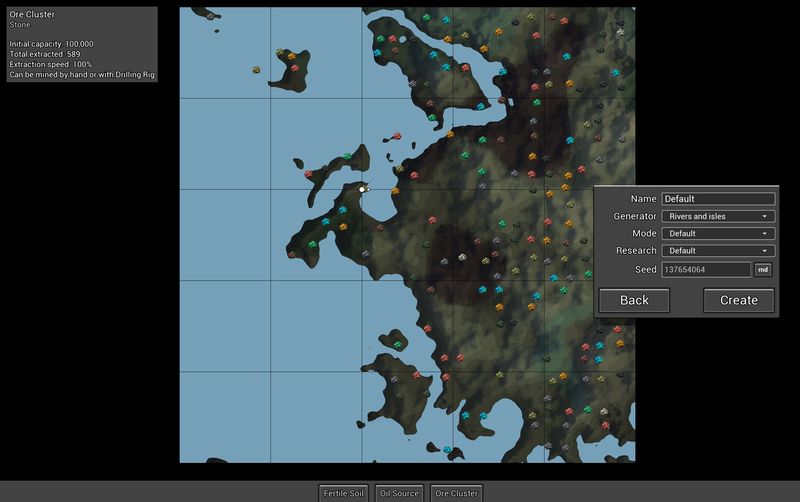800x502 pixels.
Task: Click the Back button
Action: [634, 300]
